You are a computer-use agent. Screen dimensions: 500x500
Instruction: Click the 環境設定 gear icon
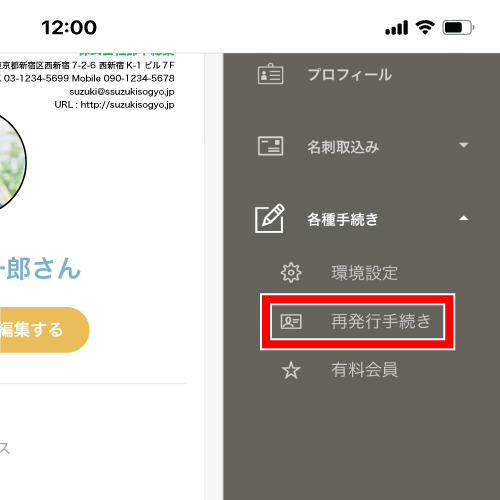tap(291, 273)
